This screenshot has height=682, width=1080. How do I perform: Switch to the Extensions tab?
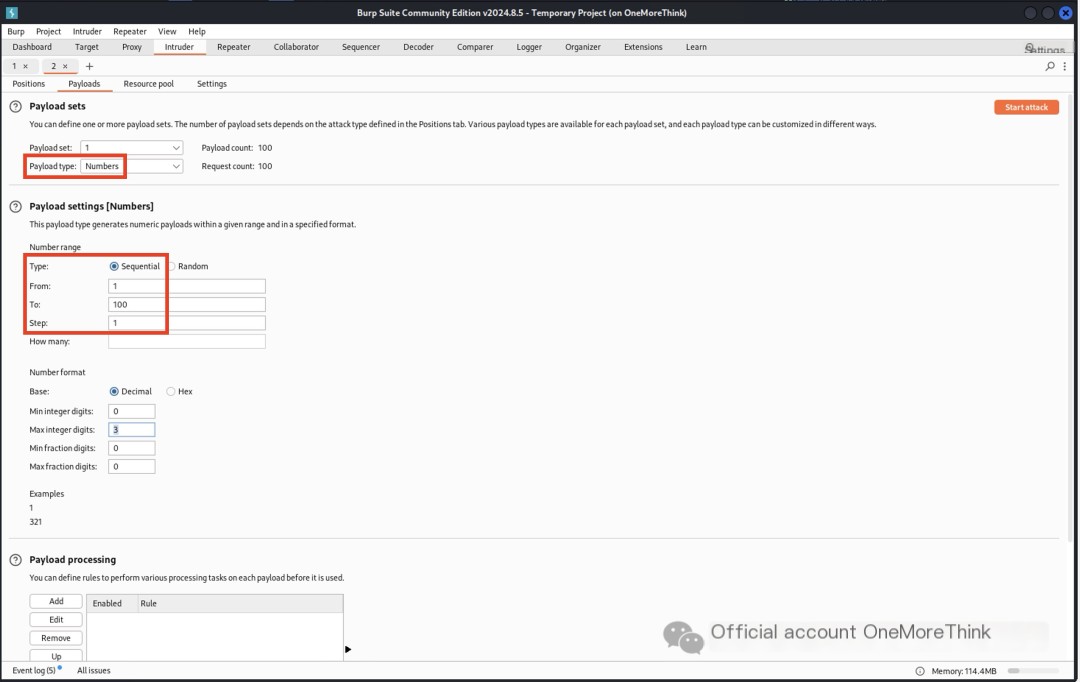pyautogui.click(x=643, y=47)
